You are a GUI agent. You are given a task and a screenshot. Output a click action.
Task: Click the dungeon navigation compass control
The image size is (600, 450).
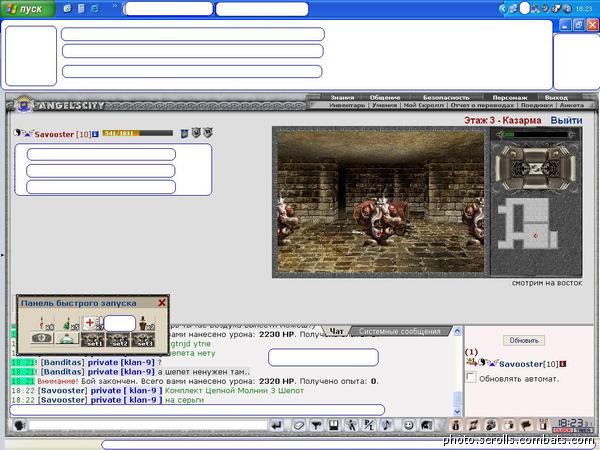point(536,168)
